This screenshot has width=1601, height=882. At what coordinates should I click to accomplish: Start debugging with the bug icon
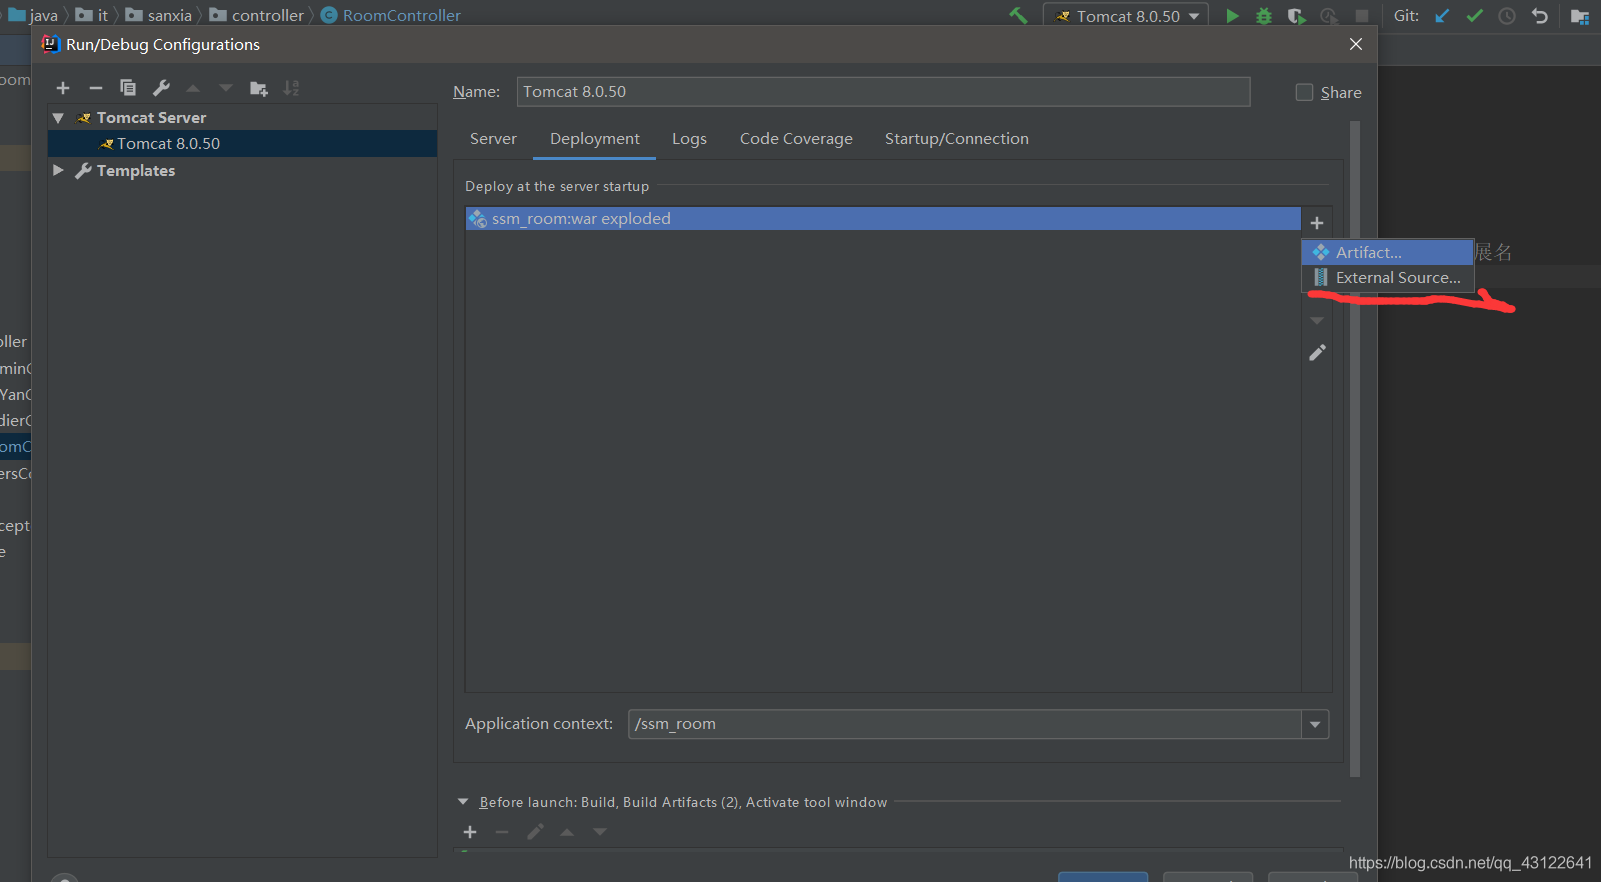coord(1264,16)
